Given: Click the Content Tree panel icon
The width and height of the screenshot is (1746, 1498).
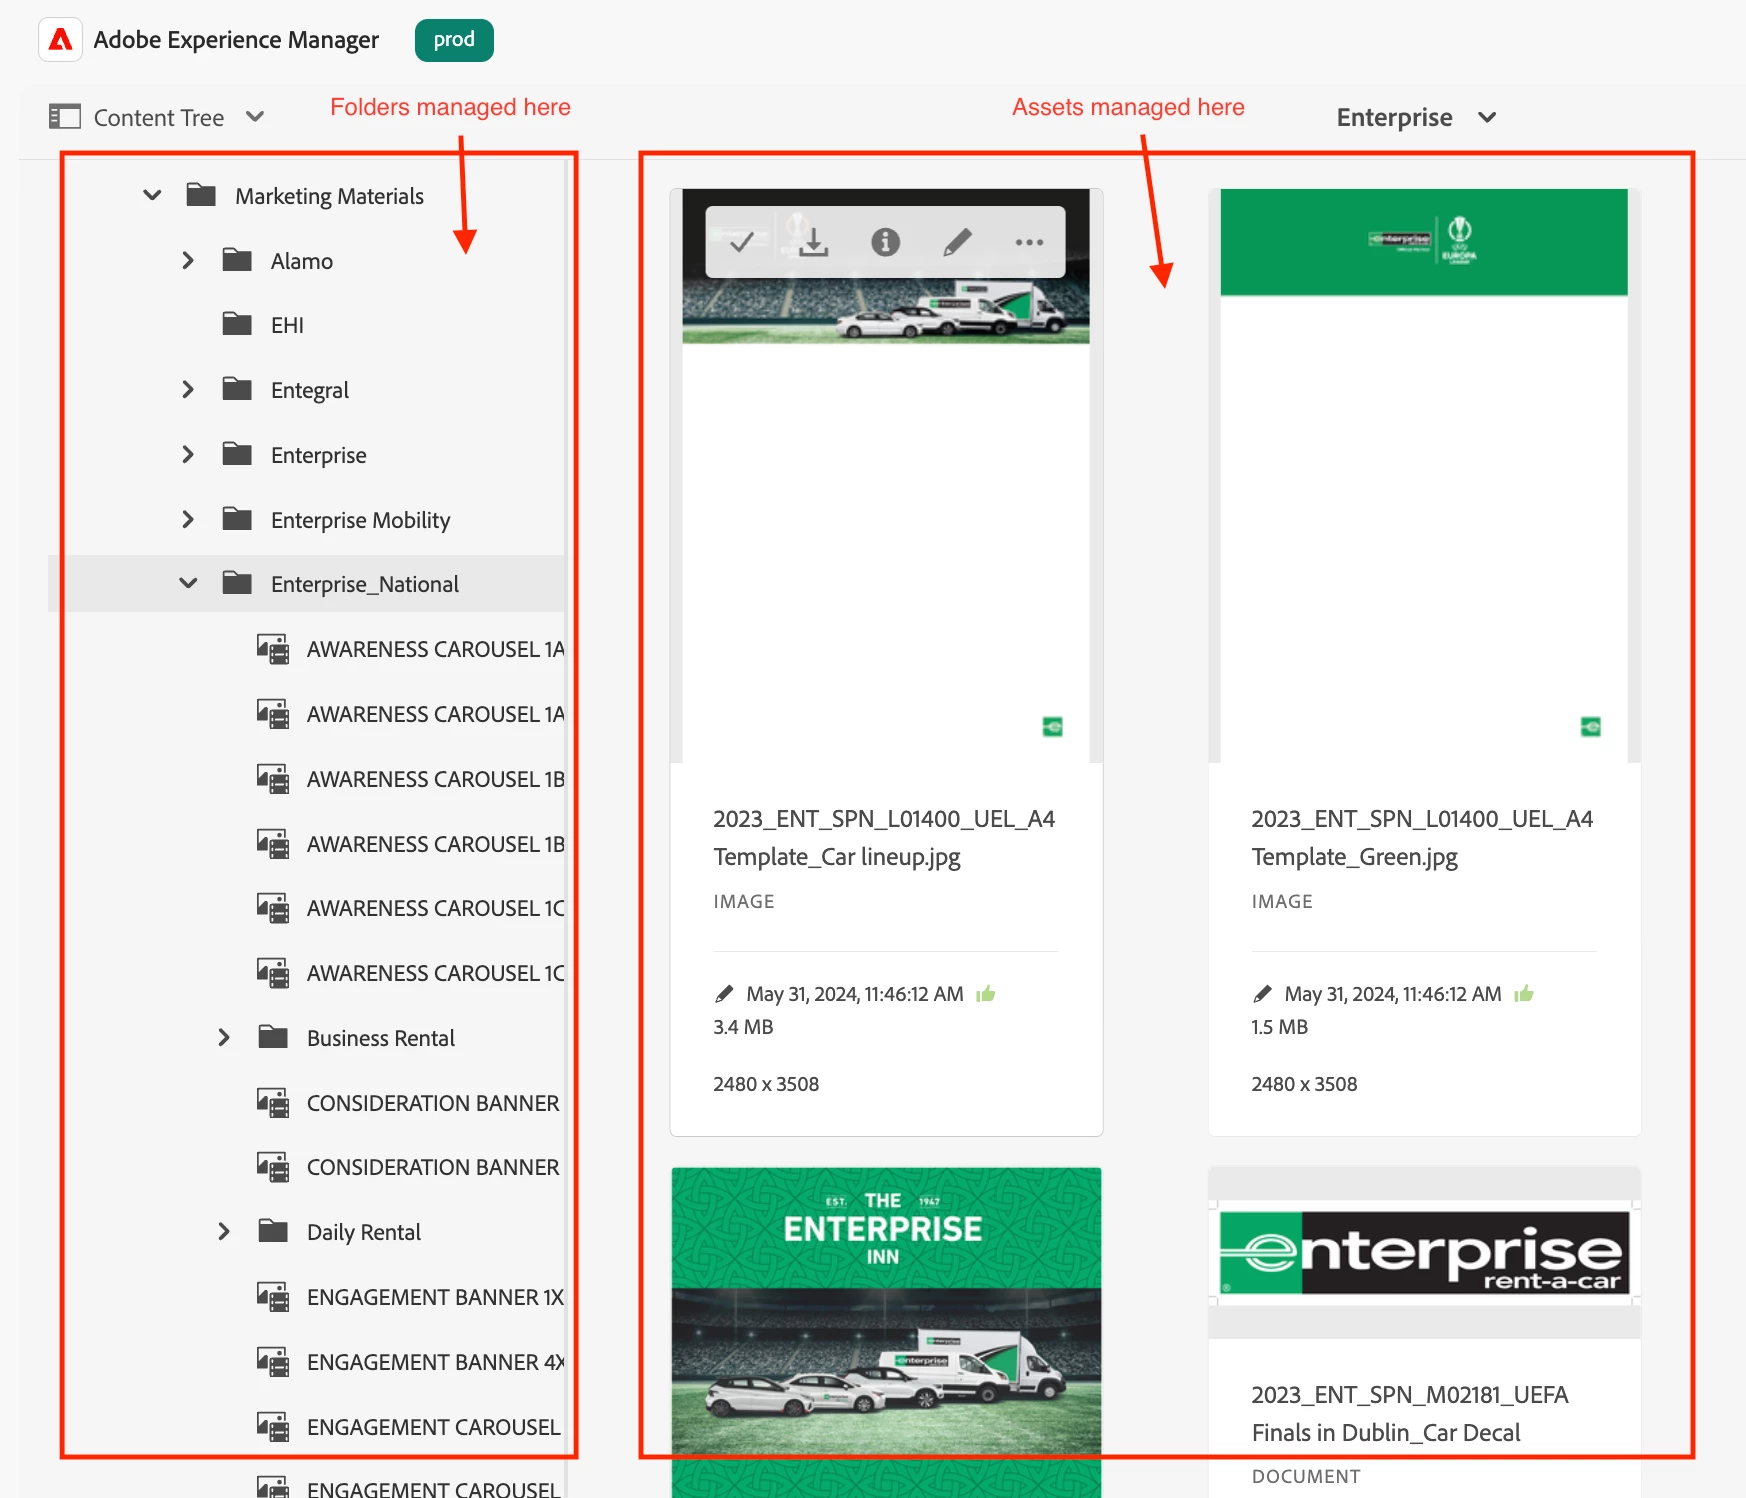Looking at the screenshot, I should (65, 117).
